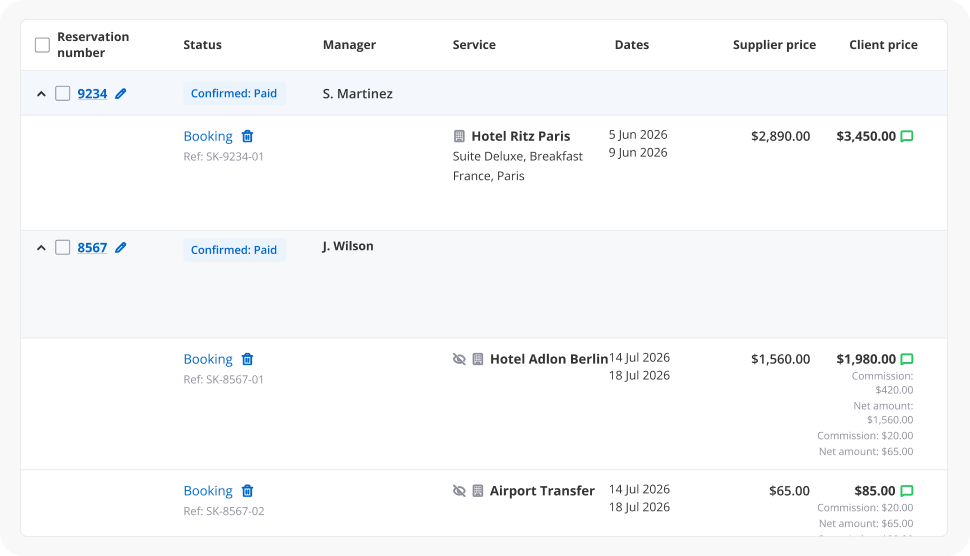Click the Commission: $420.00 detail
970x556 pixels.
tap(882, 383)
